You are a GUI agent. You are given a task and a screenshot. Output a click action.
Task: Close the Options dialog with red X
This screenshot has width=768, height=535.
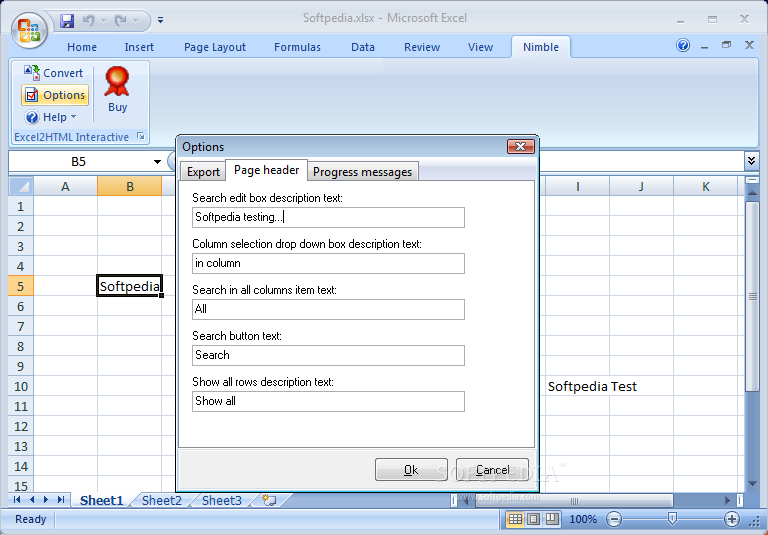[521, 146]
